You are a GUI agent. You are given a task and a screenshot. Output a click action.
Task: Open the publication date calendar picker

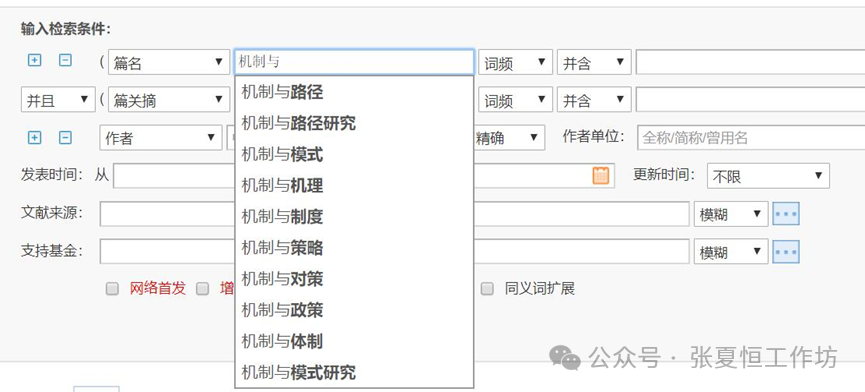point(601,176)
